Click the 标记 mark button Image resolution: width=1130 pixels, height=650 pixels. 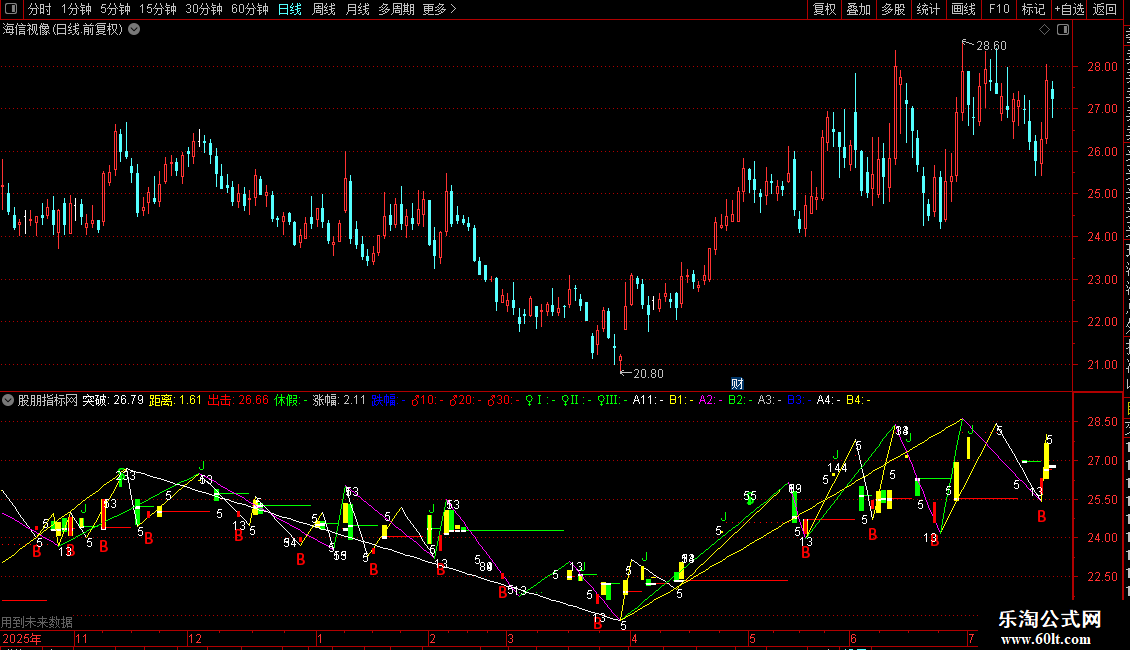1033,9
